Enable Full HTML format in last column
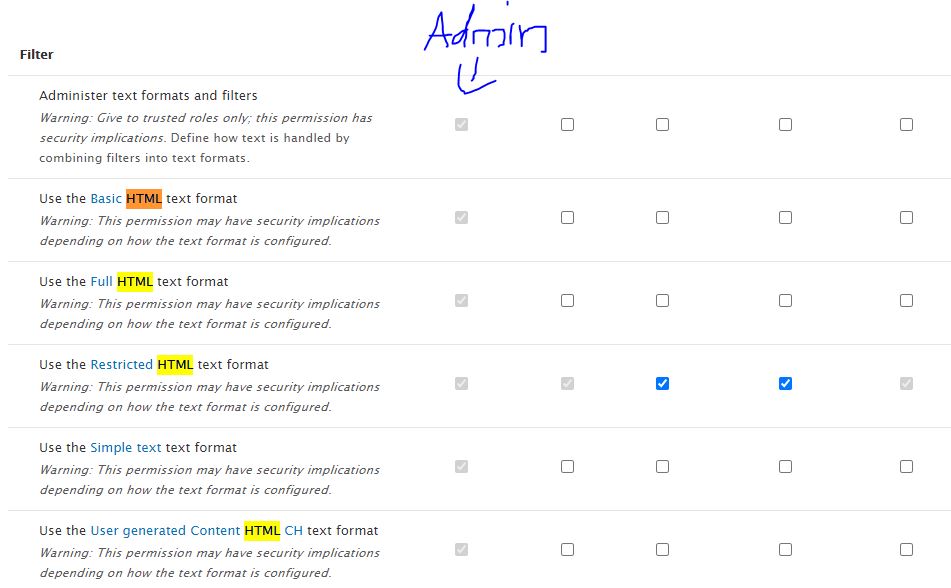This screenshot has height=588, width=951. 906,301
